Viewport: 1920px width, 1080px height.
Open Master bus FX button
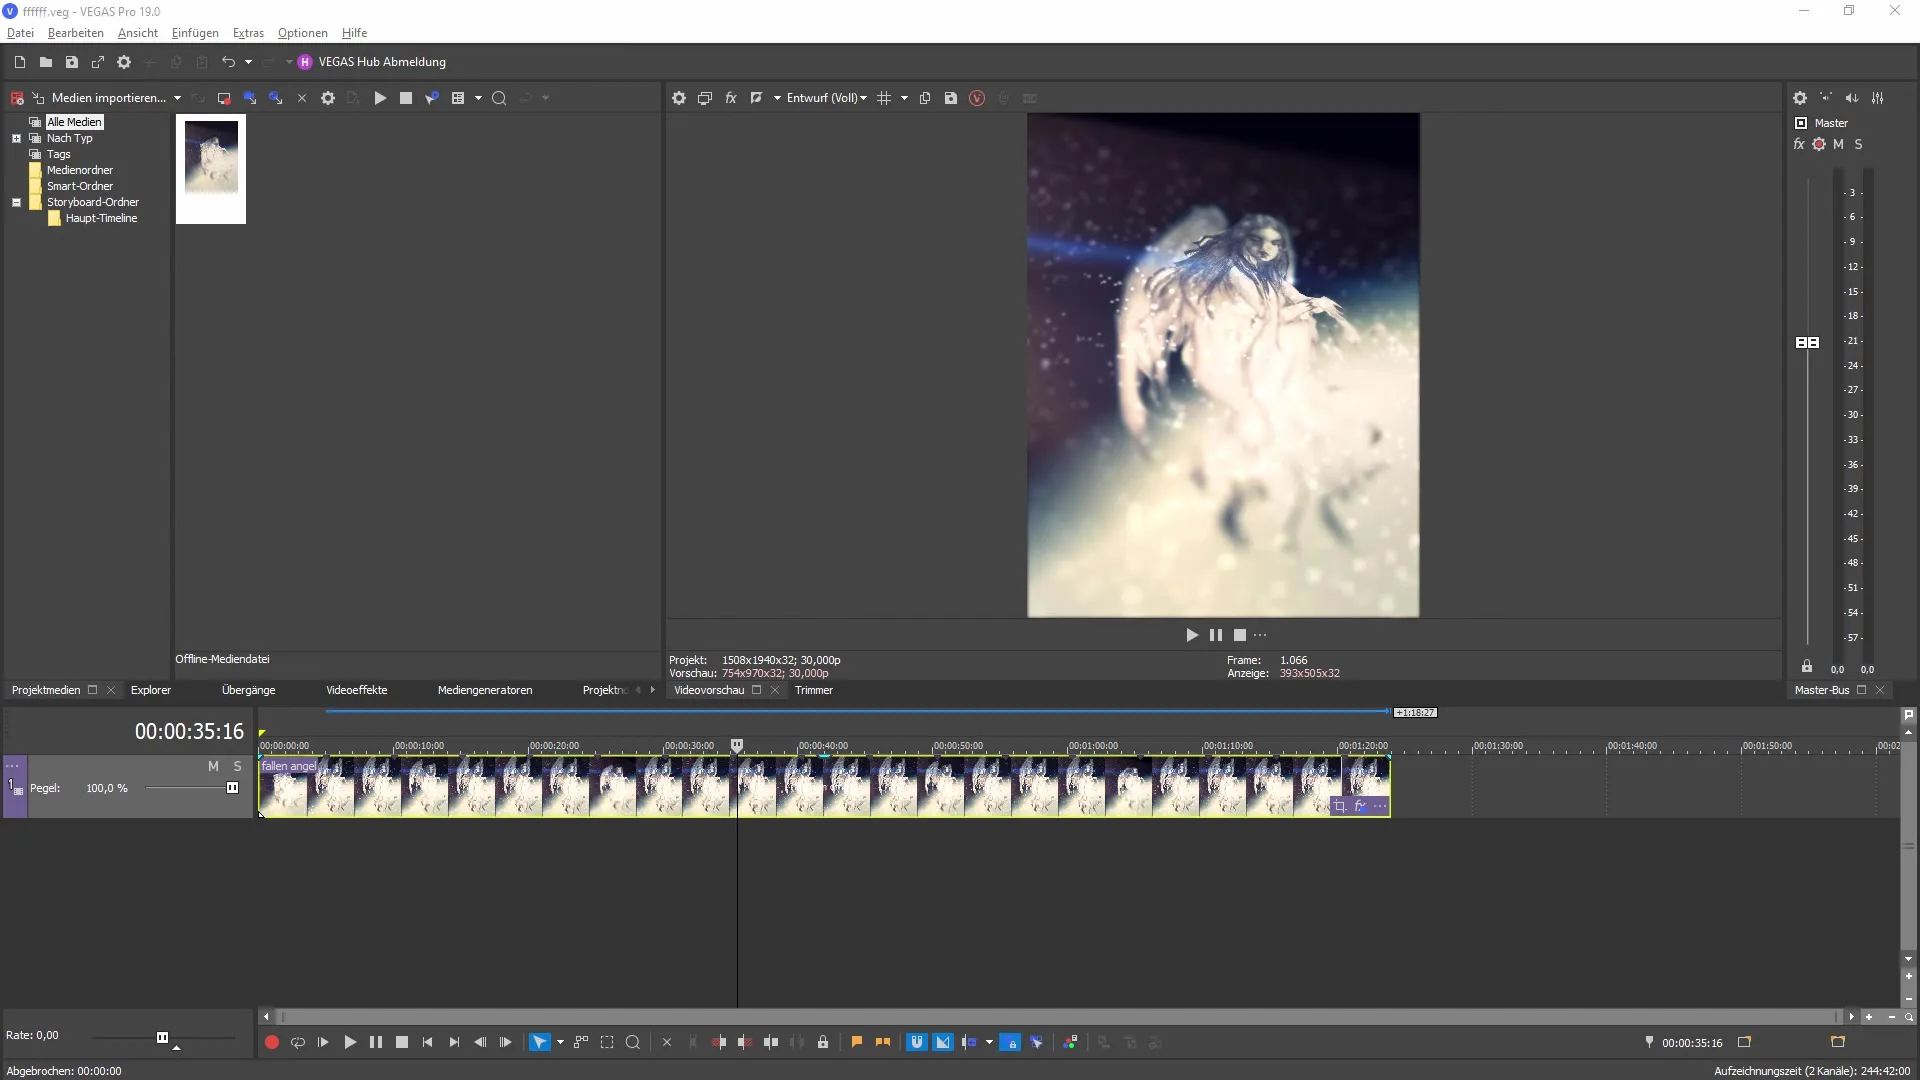coord(1799,144)
